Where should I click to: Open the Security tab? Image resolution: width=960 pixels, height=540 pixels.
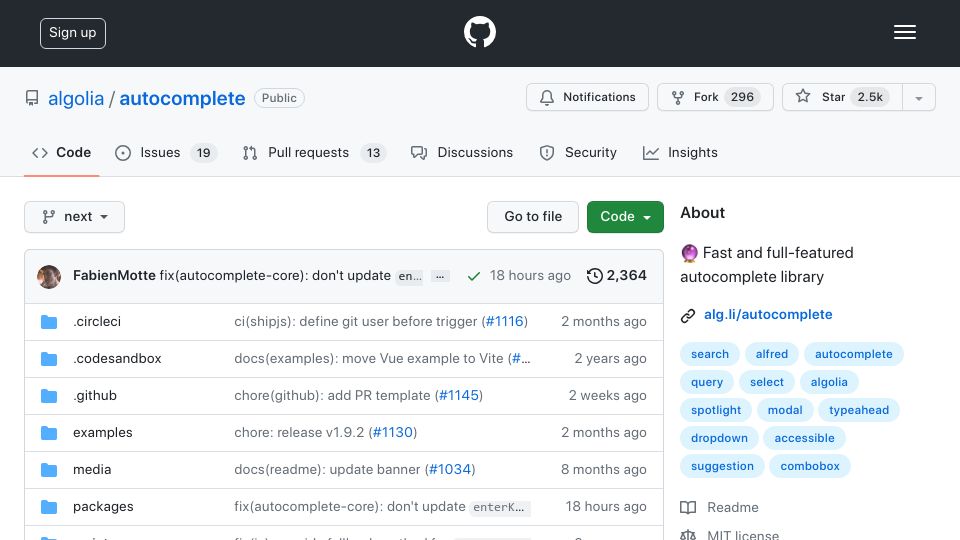[578, 152]
